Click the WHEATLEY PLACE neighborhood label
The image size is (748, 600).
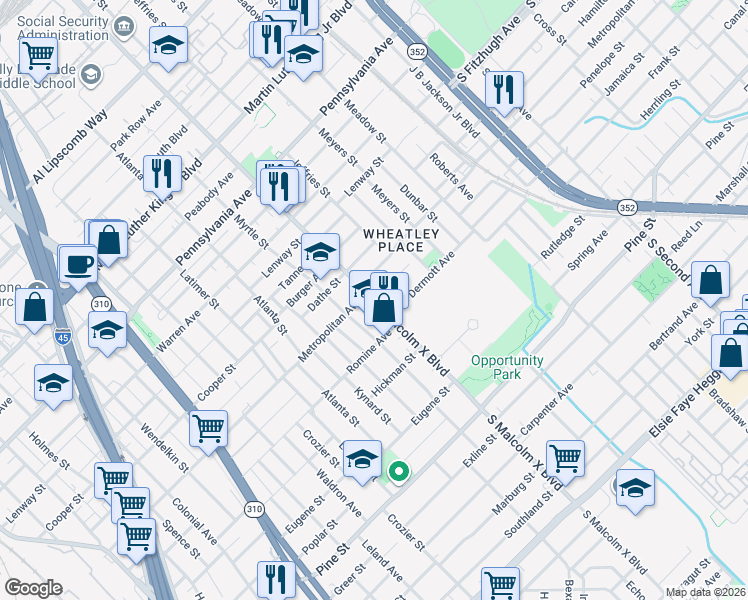(401, 240)
